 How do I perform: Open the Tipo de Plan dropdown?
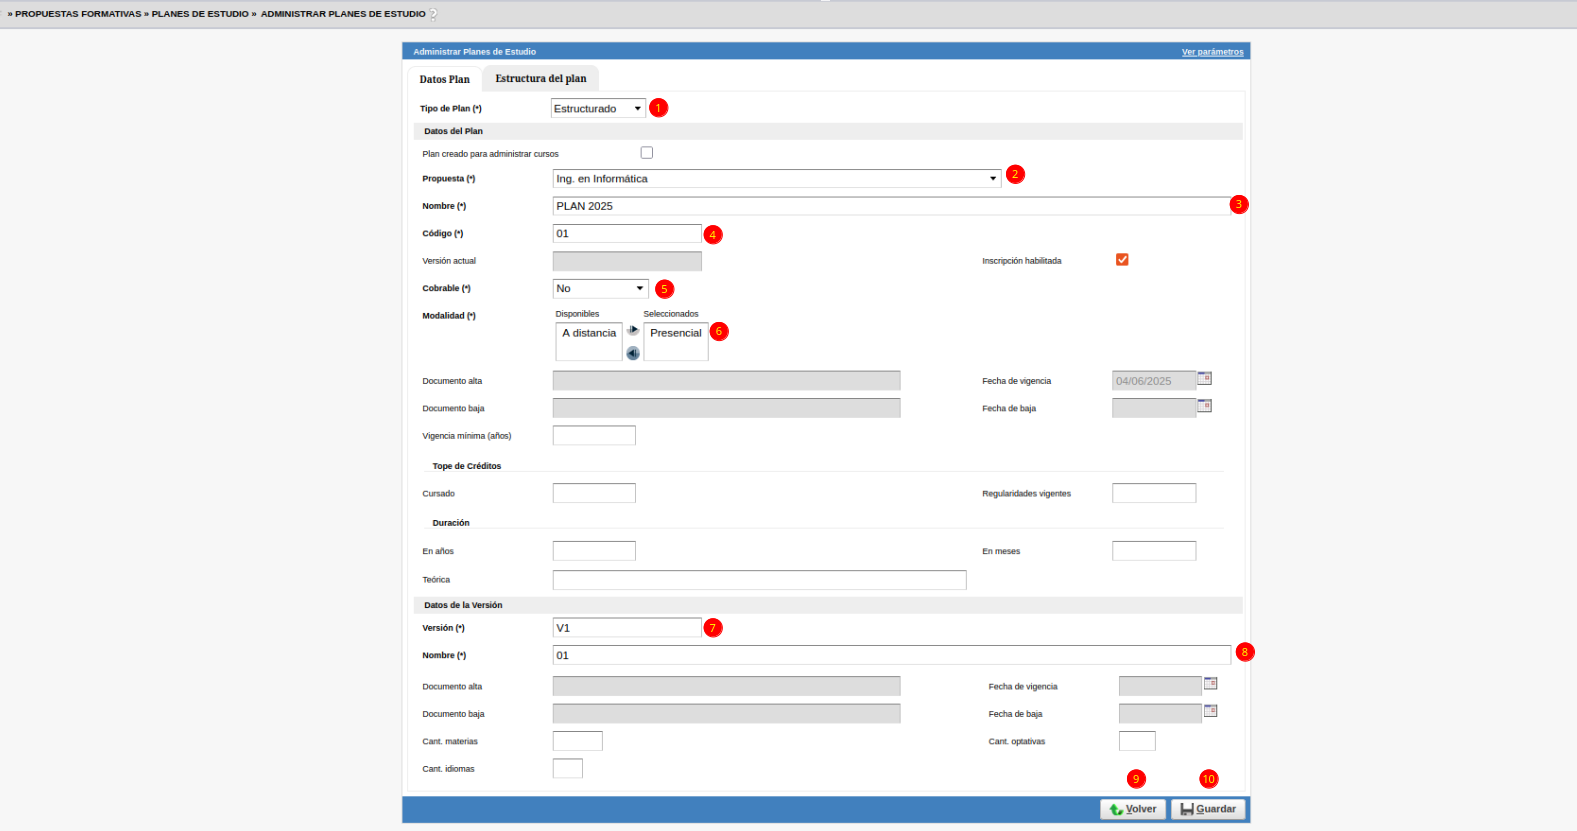598,109
